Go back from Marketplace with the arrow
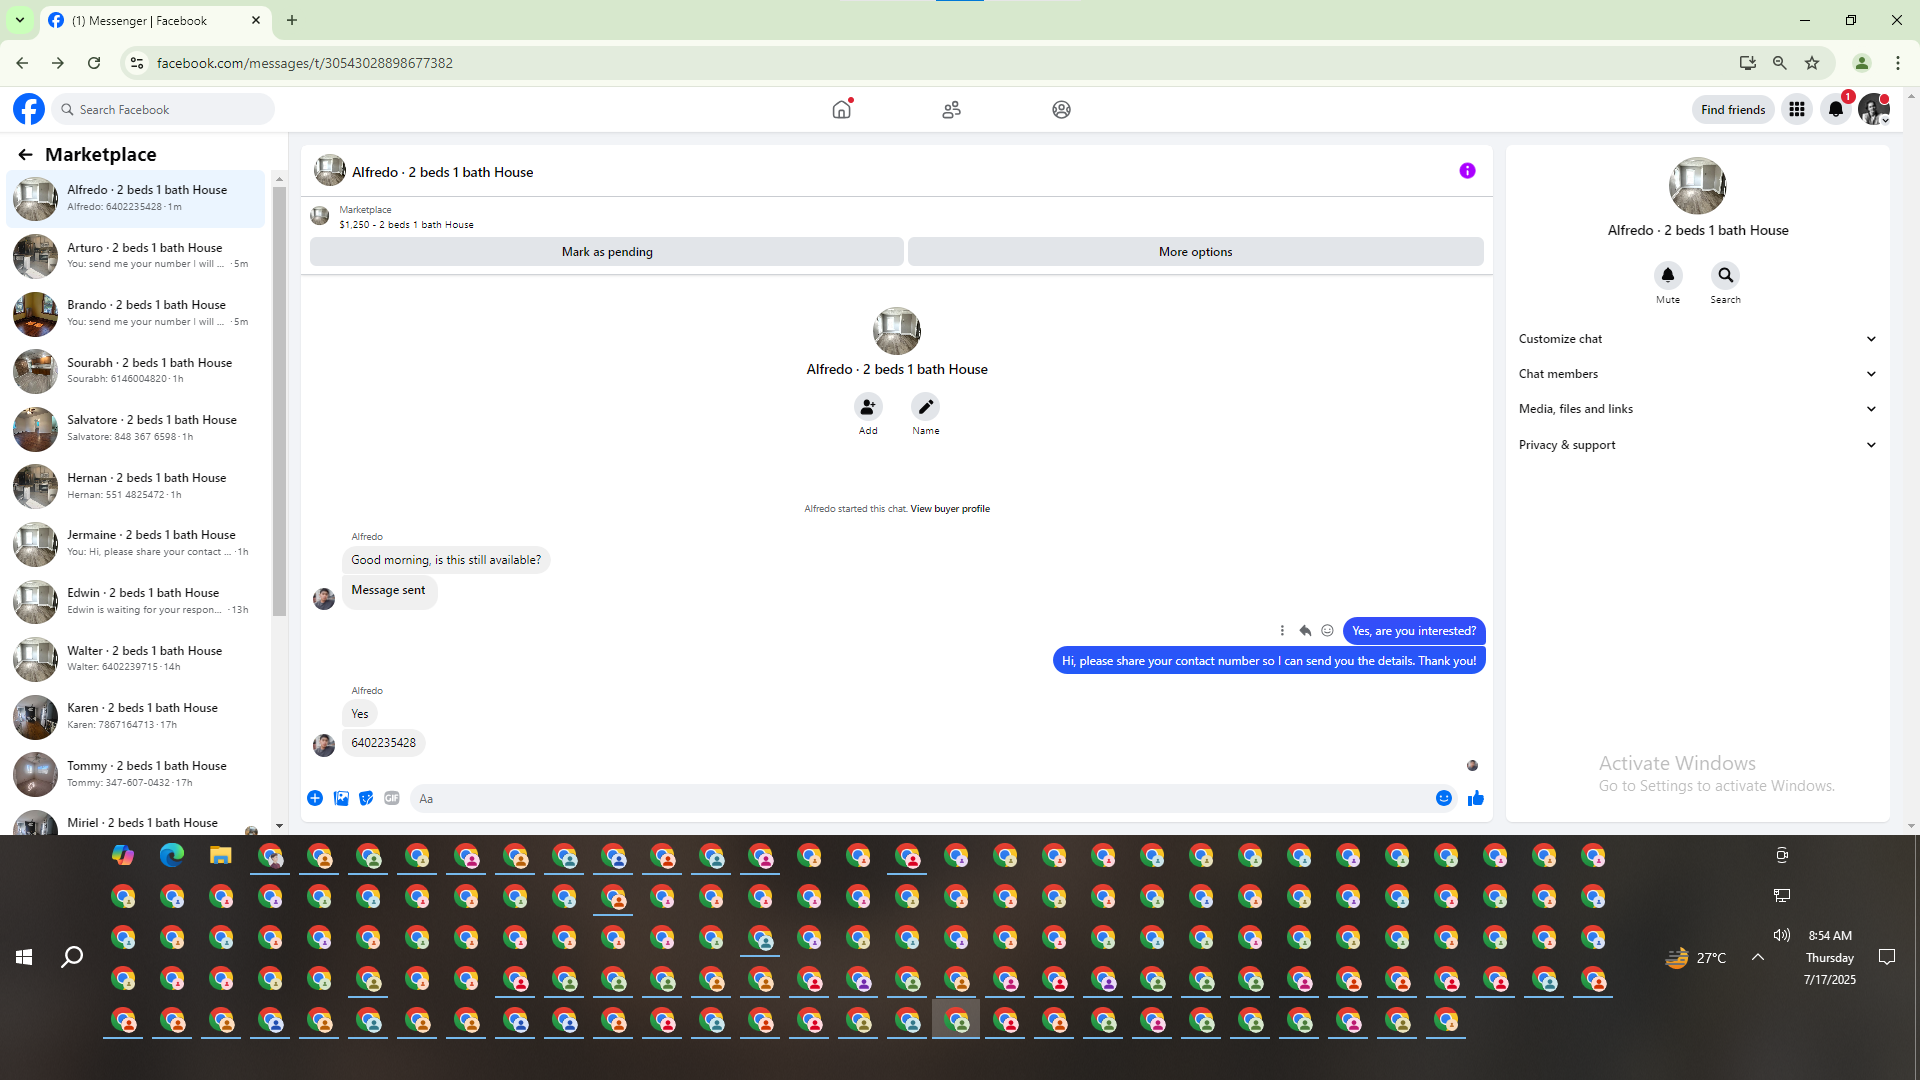Viewport: 1920px width, 1080px height. pos(25,155)
